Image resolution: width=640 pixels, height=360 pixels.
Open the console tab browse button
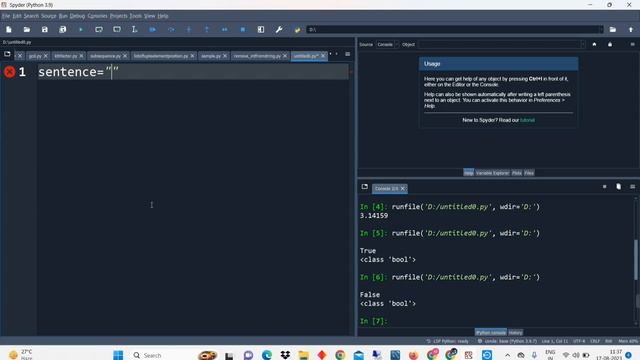[x=364, y=187]
